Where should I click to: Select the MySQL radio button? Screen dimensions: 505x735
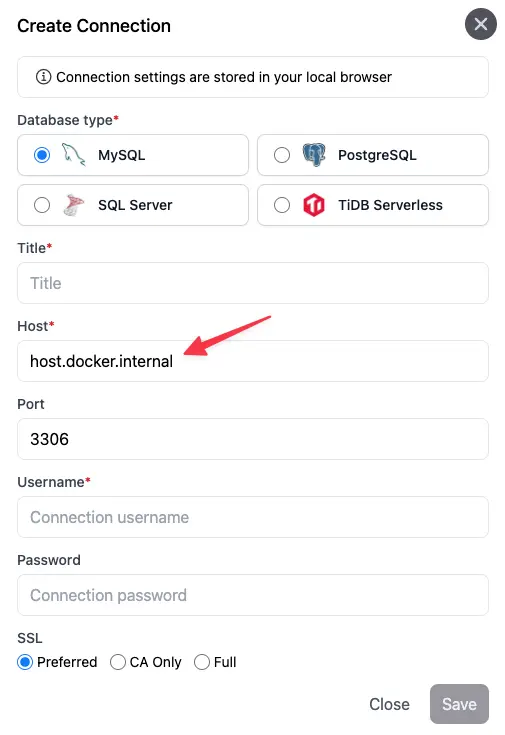pos(42,155)
